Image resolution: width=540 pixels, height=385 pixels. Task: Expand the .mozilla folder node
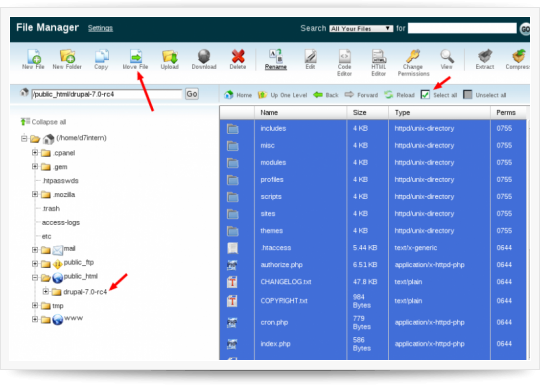tap(35, 194)
